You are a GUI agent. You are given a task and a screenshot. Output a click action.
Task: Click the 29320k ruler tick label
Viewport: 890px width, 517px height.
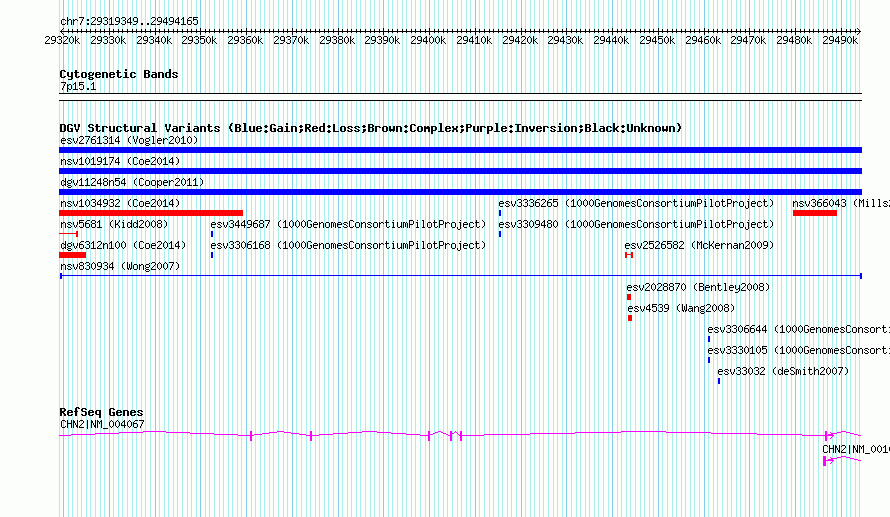[62, 40]
